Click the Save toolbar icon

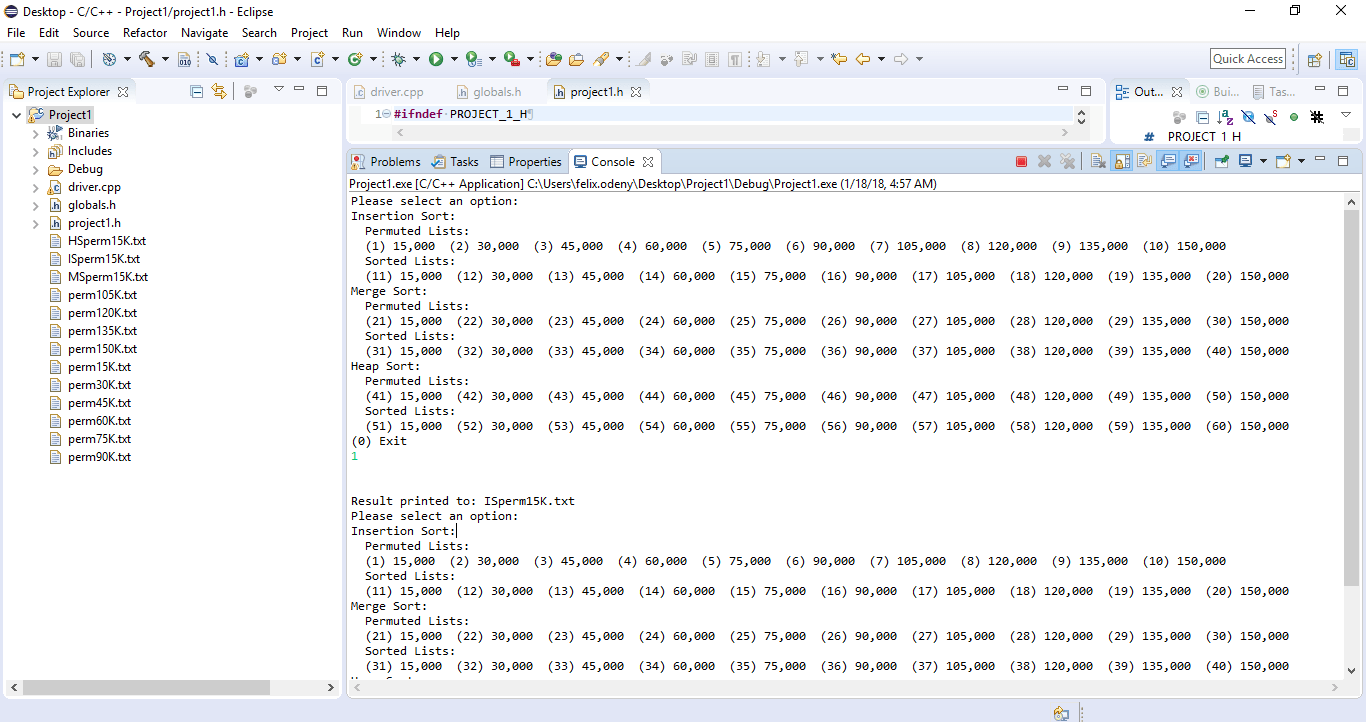(x=53, y=59)
